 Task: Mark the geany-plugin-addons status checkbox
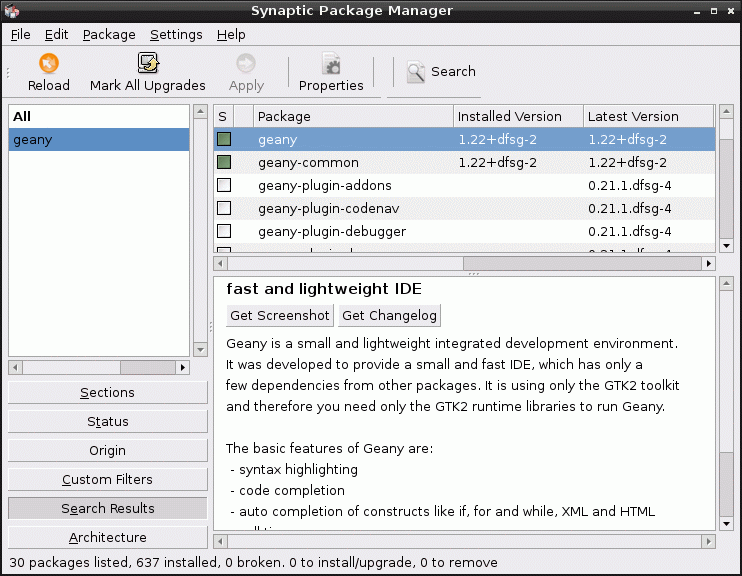(224, 185)
